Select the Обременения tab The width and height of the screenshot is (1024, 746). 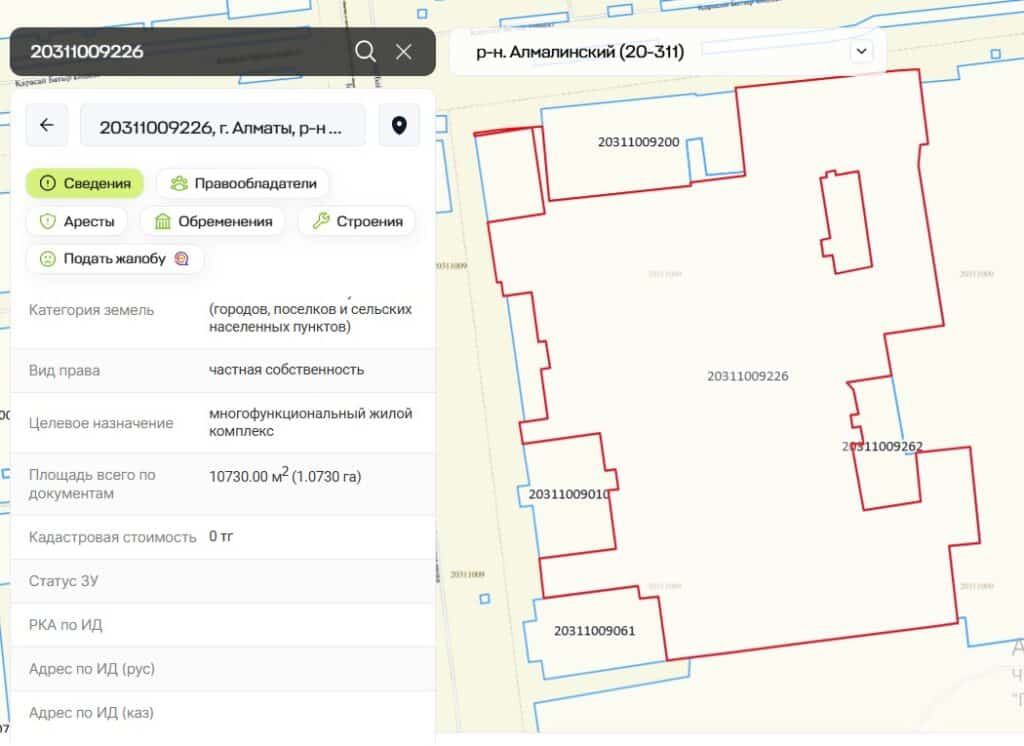point(213,221)
